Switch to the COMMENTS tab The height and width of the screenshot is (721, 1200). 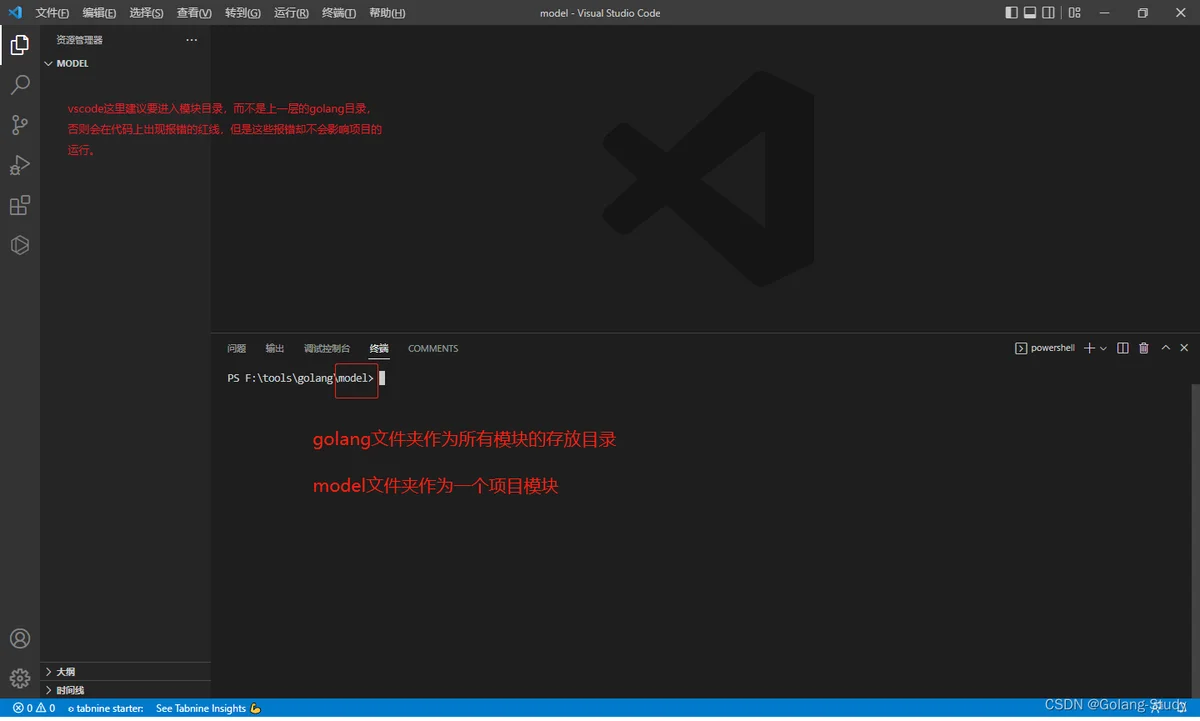pyautogui.click(x=433, y=348)
